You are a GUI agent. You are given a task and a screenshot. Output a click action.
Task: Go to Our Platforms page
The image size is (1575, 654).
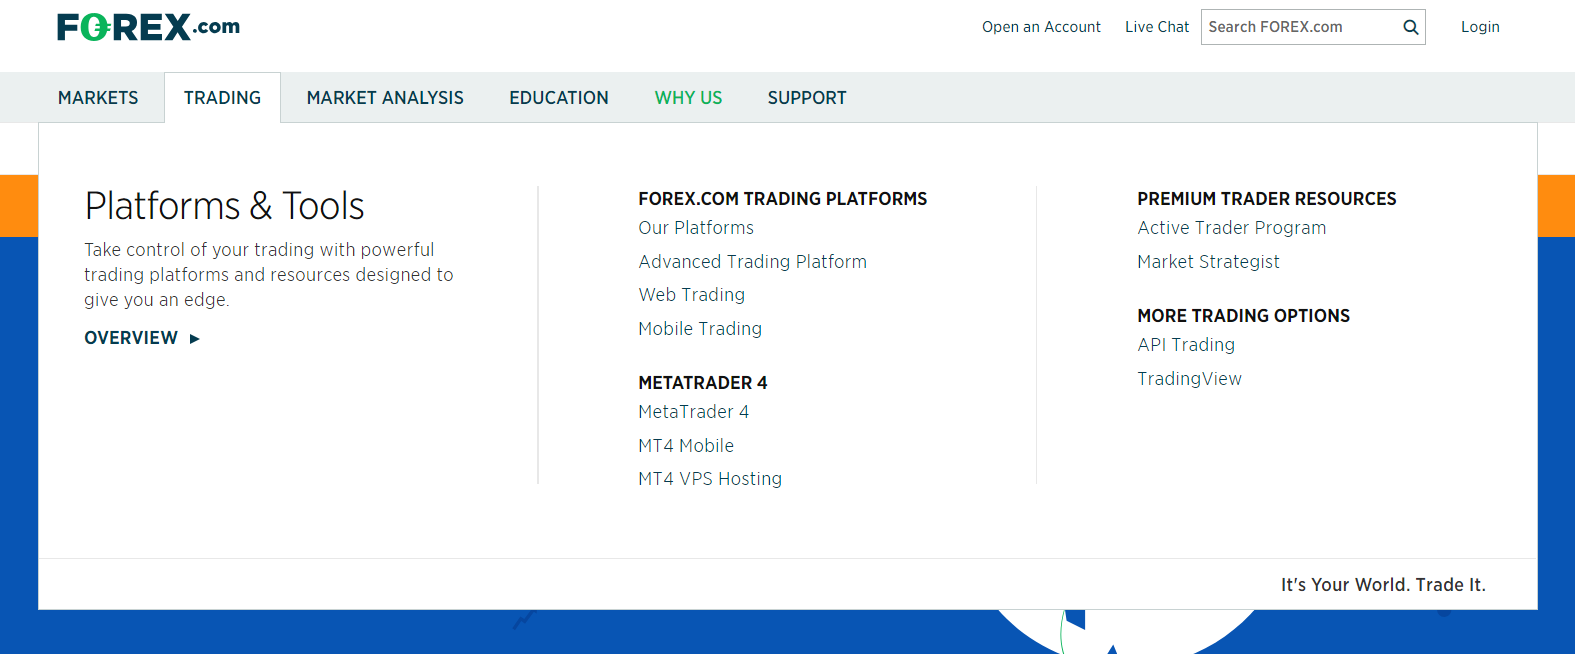tap(696, 228)
